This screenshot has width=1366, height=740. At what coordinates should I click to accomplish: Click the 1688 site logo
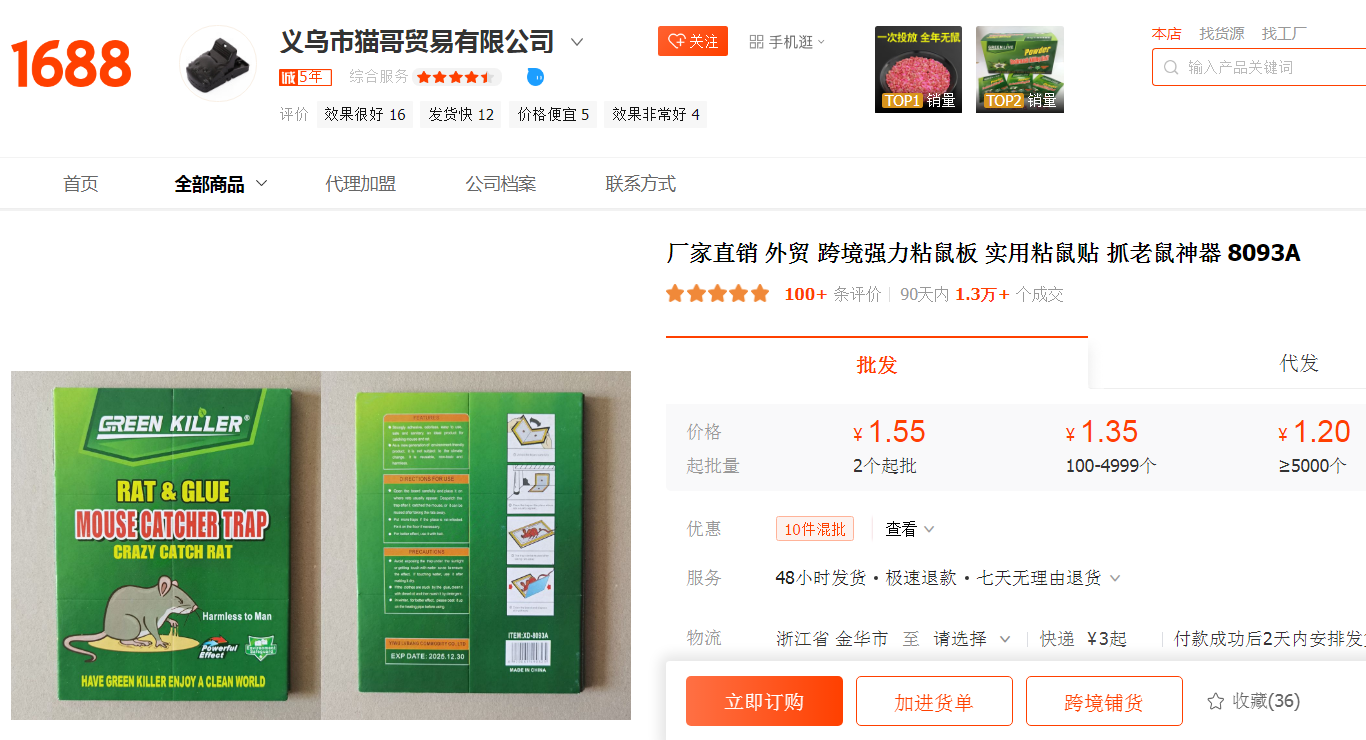[71, 64]
